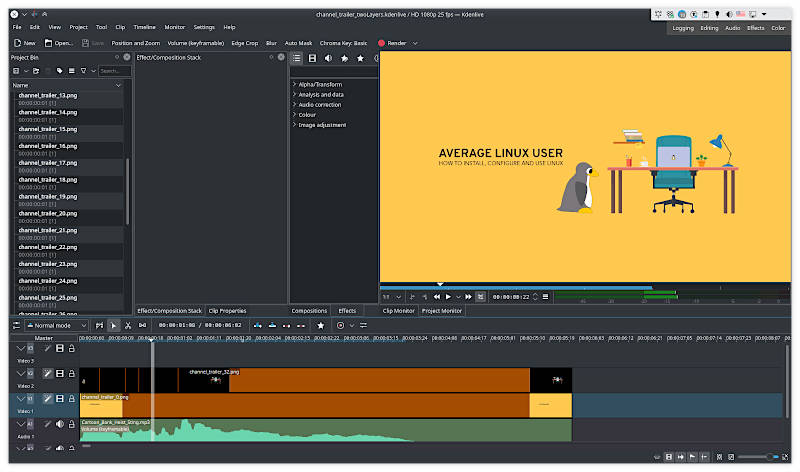Add a clip via Project Bin add icon
The width and height of the screenshot is (800, 472).
[16, 71]
